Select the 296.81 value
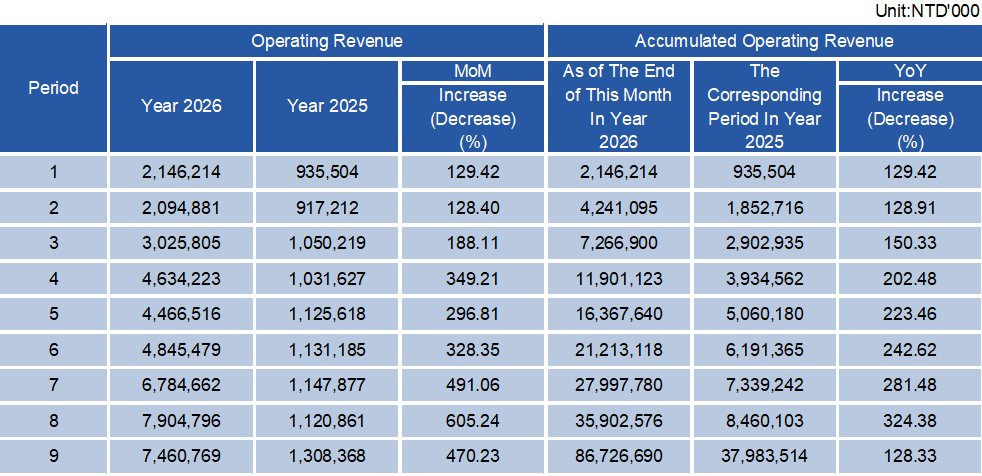Viewport: 982px width, 476px height. pyautogui.click(x=473, y=314)
